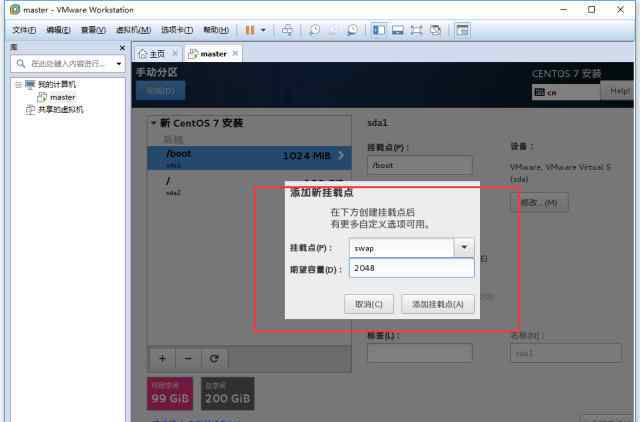
Task: Click the full screen mode icon
Action: [416, 30]
